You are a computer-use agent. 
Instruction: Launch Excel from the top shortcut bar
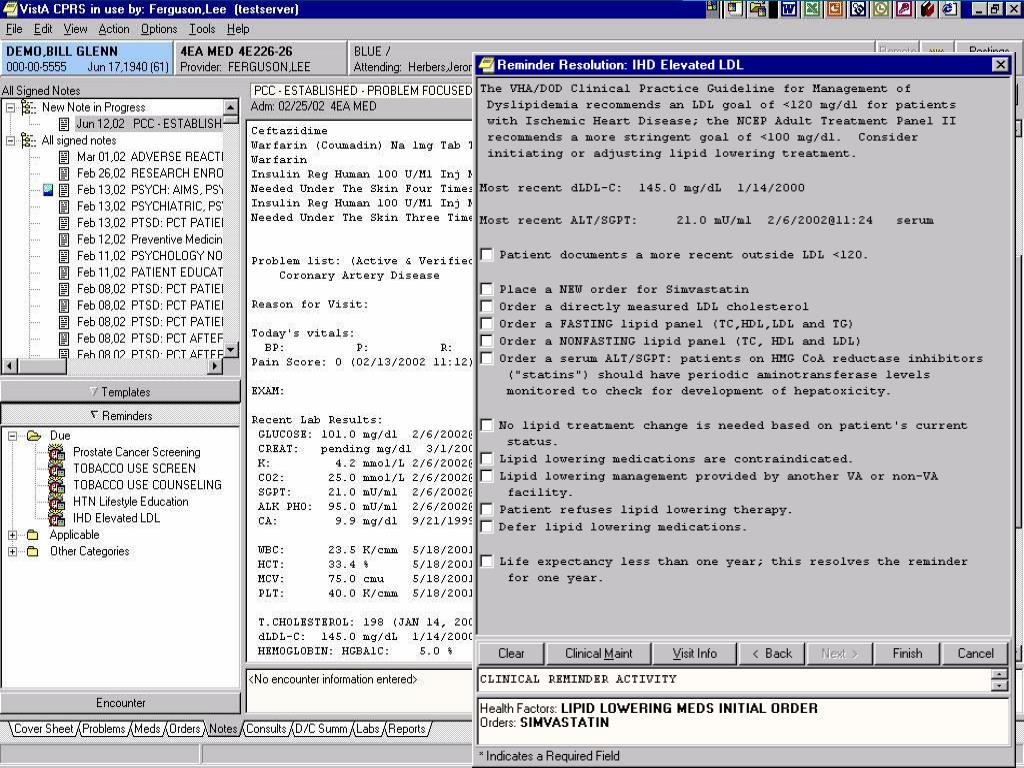point(812,8)
